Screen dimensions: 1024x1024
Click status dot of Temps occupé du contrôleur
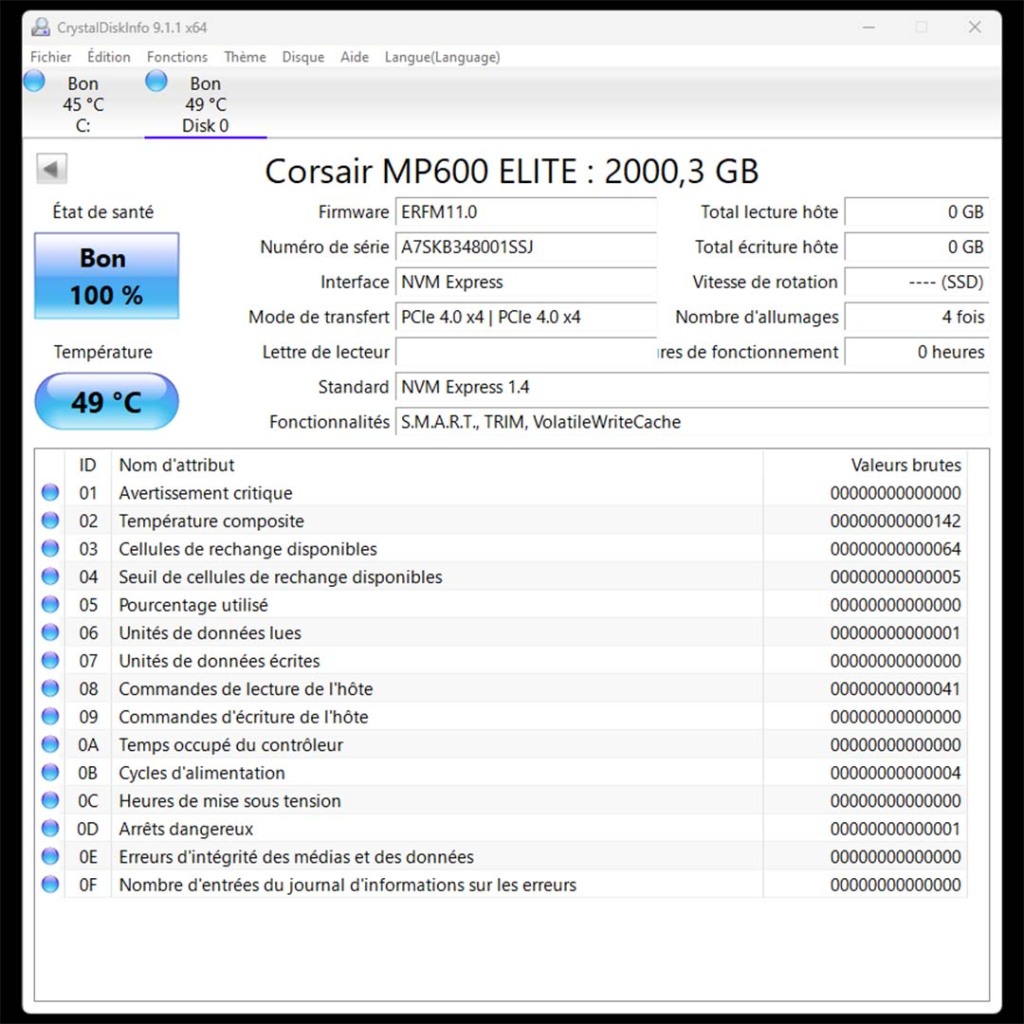point(50,744)
